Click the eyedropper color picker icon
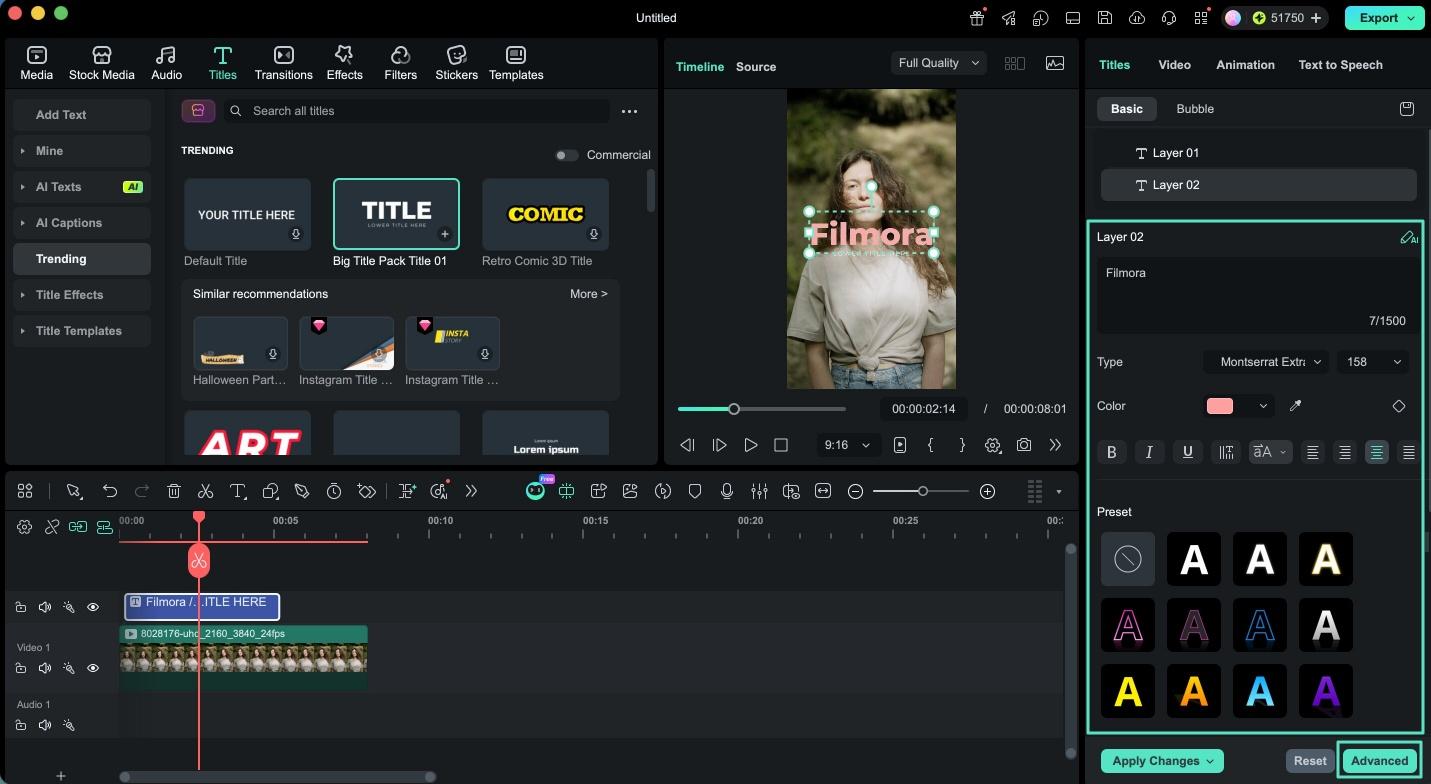 click(1295, 406)
